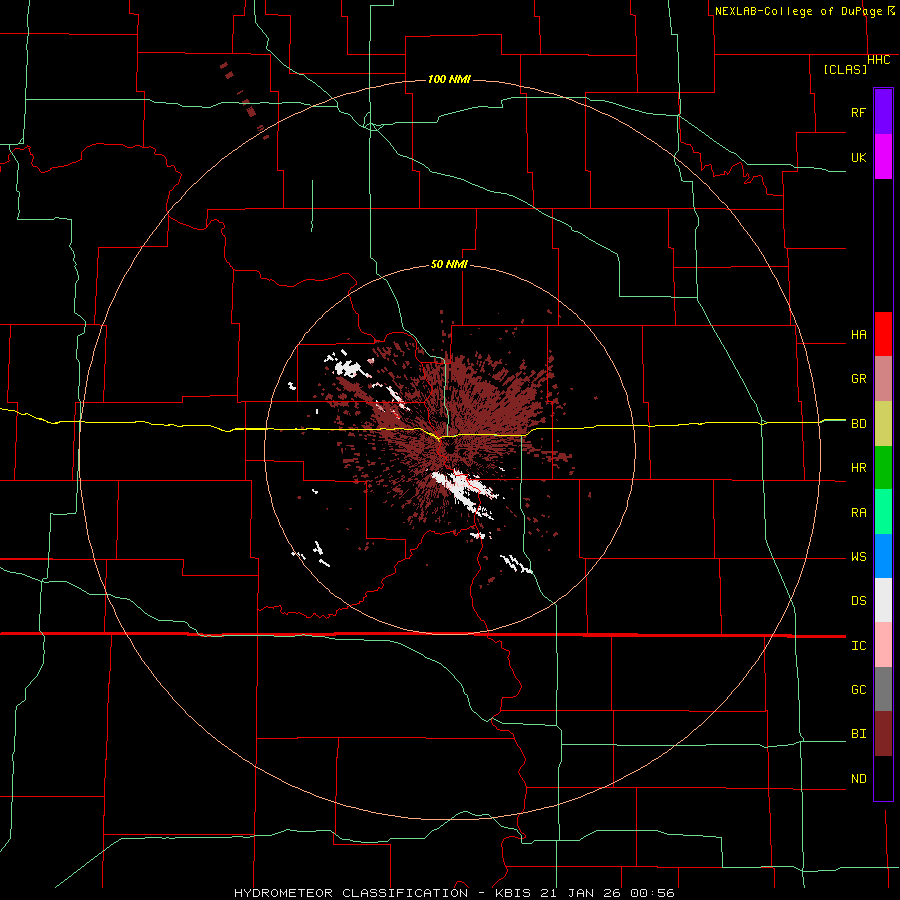Click the white echo patch northwest of radar
900x900 pixels.
click(346, 366)
